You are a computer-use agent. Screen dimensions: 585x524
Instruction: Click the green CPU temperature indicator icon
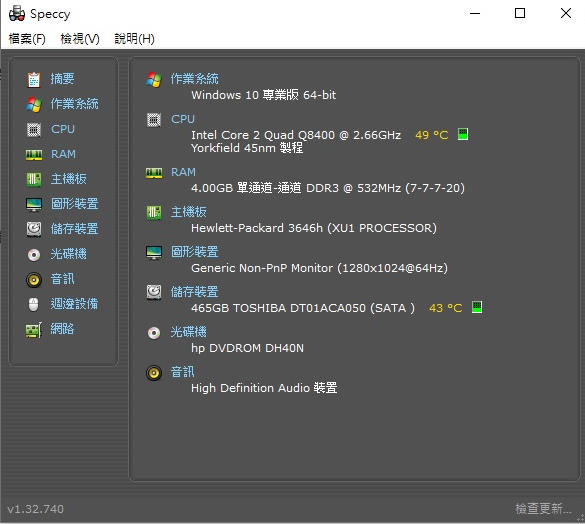point(463,134)
